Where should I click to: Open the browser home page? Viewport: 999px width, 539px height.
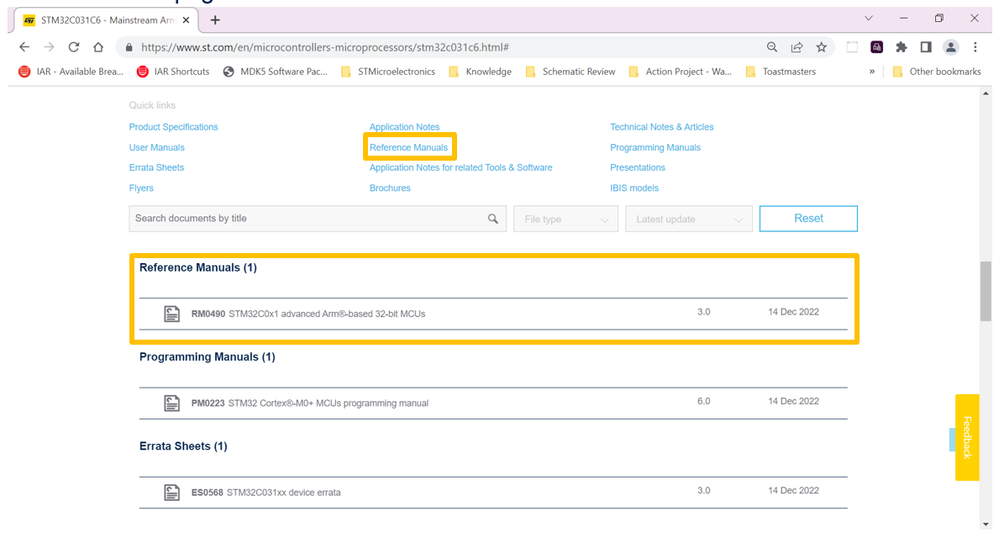[x=98, y=47]
